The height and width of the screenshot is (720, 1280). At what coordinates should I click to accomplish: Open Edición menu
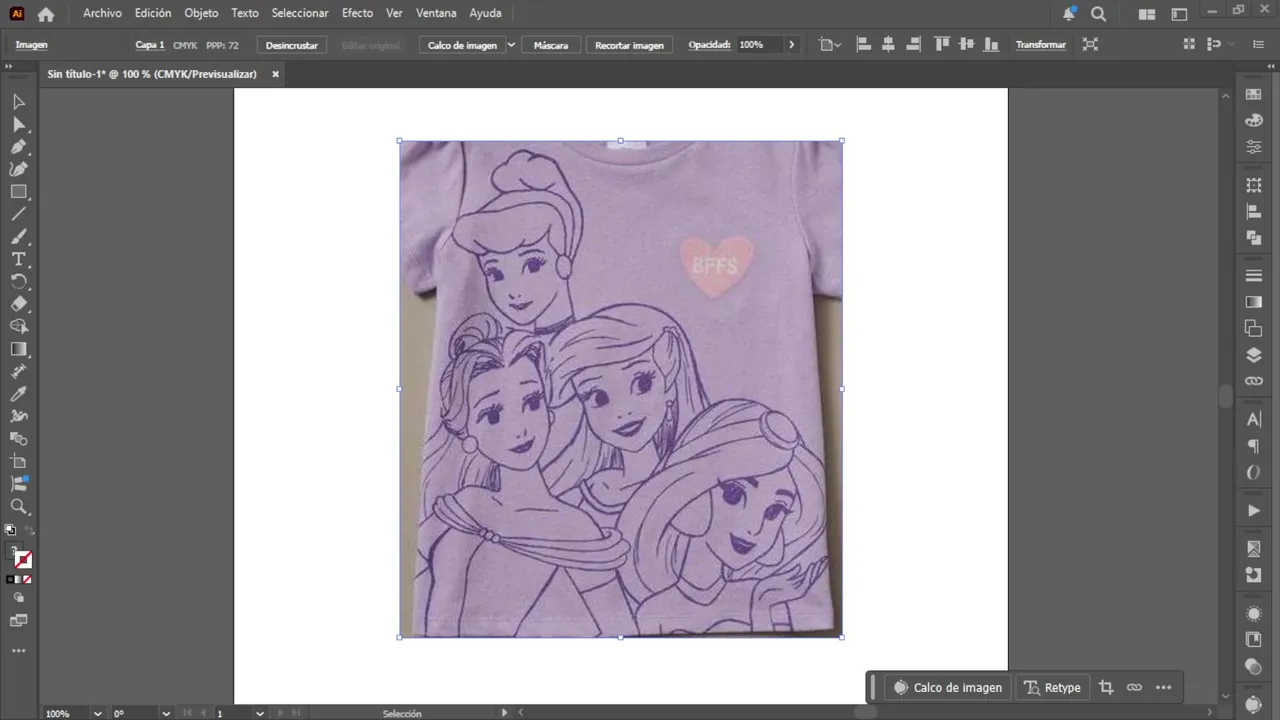pos(153,13)
